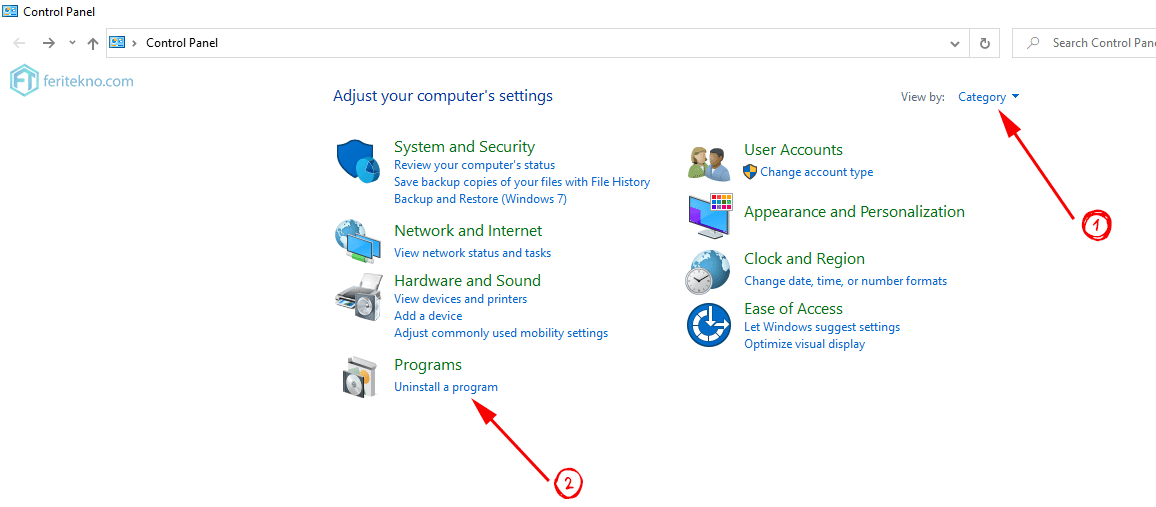Go up one level with up arrow
This screenshot has height=507, width=1156.
pos(93,43)
